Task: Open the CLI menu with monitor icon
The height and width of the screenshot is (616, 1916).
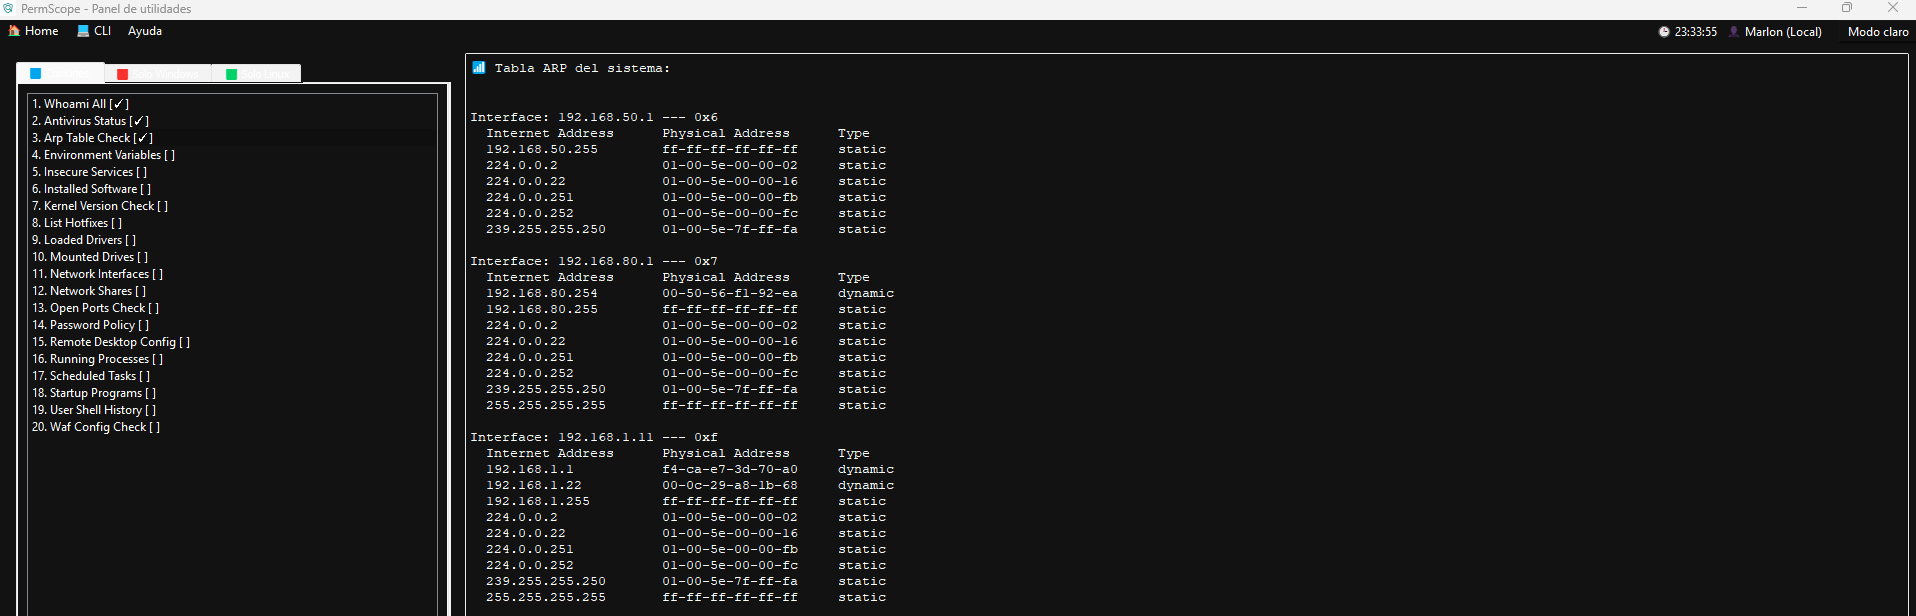Action: pyautogui.click(x=94, y=31)
